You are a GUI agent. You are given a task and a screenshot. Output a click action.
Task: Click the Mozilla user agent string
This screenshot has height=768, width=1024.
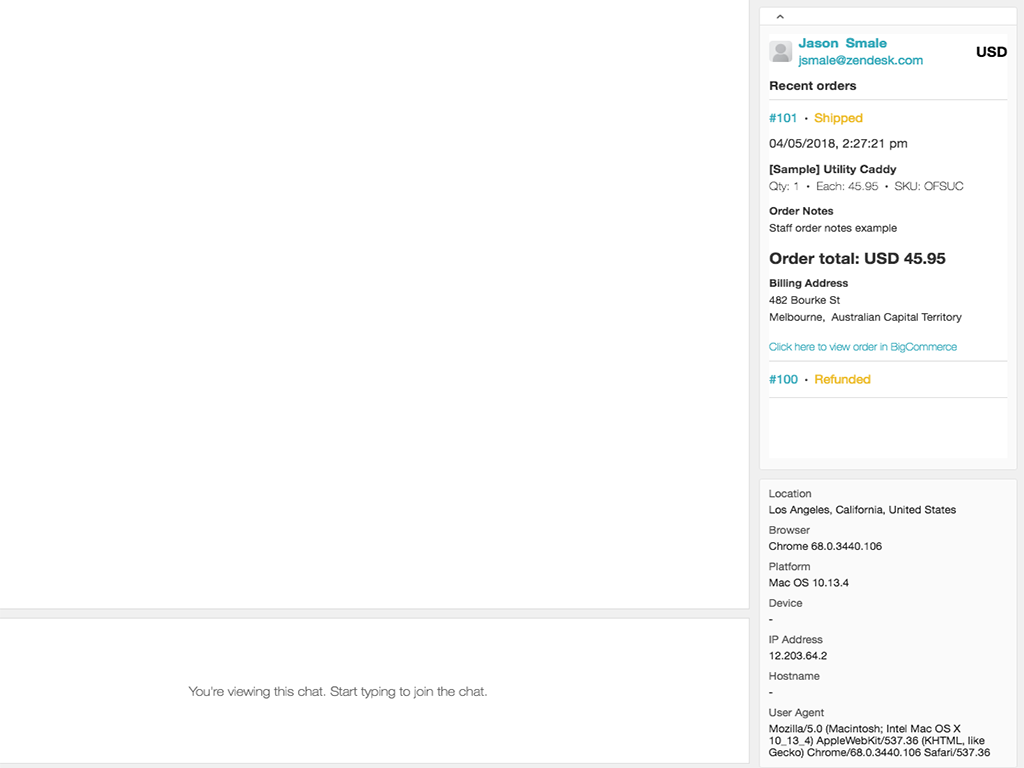878,740
